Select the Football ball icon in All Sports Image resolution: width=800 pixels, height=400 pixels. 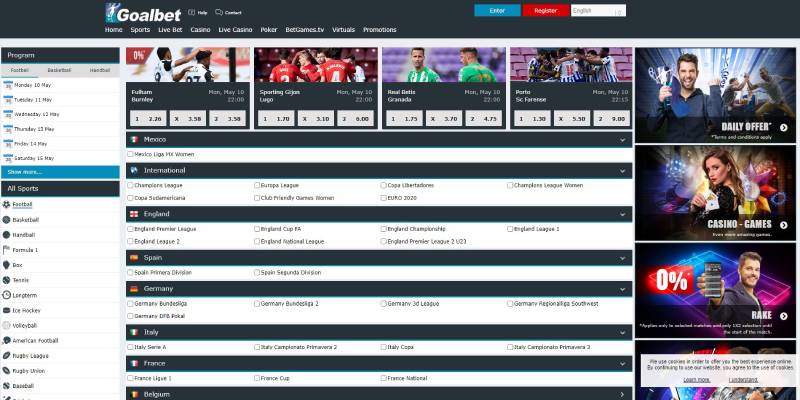tap(6, 205)
